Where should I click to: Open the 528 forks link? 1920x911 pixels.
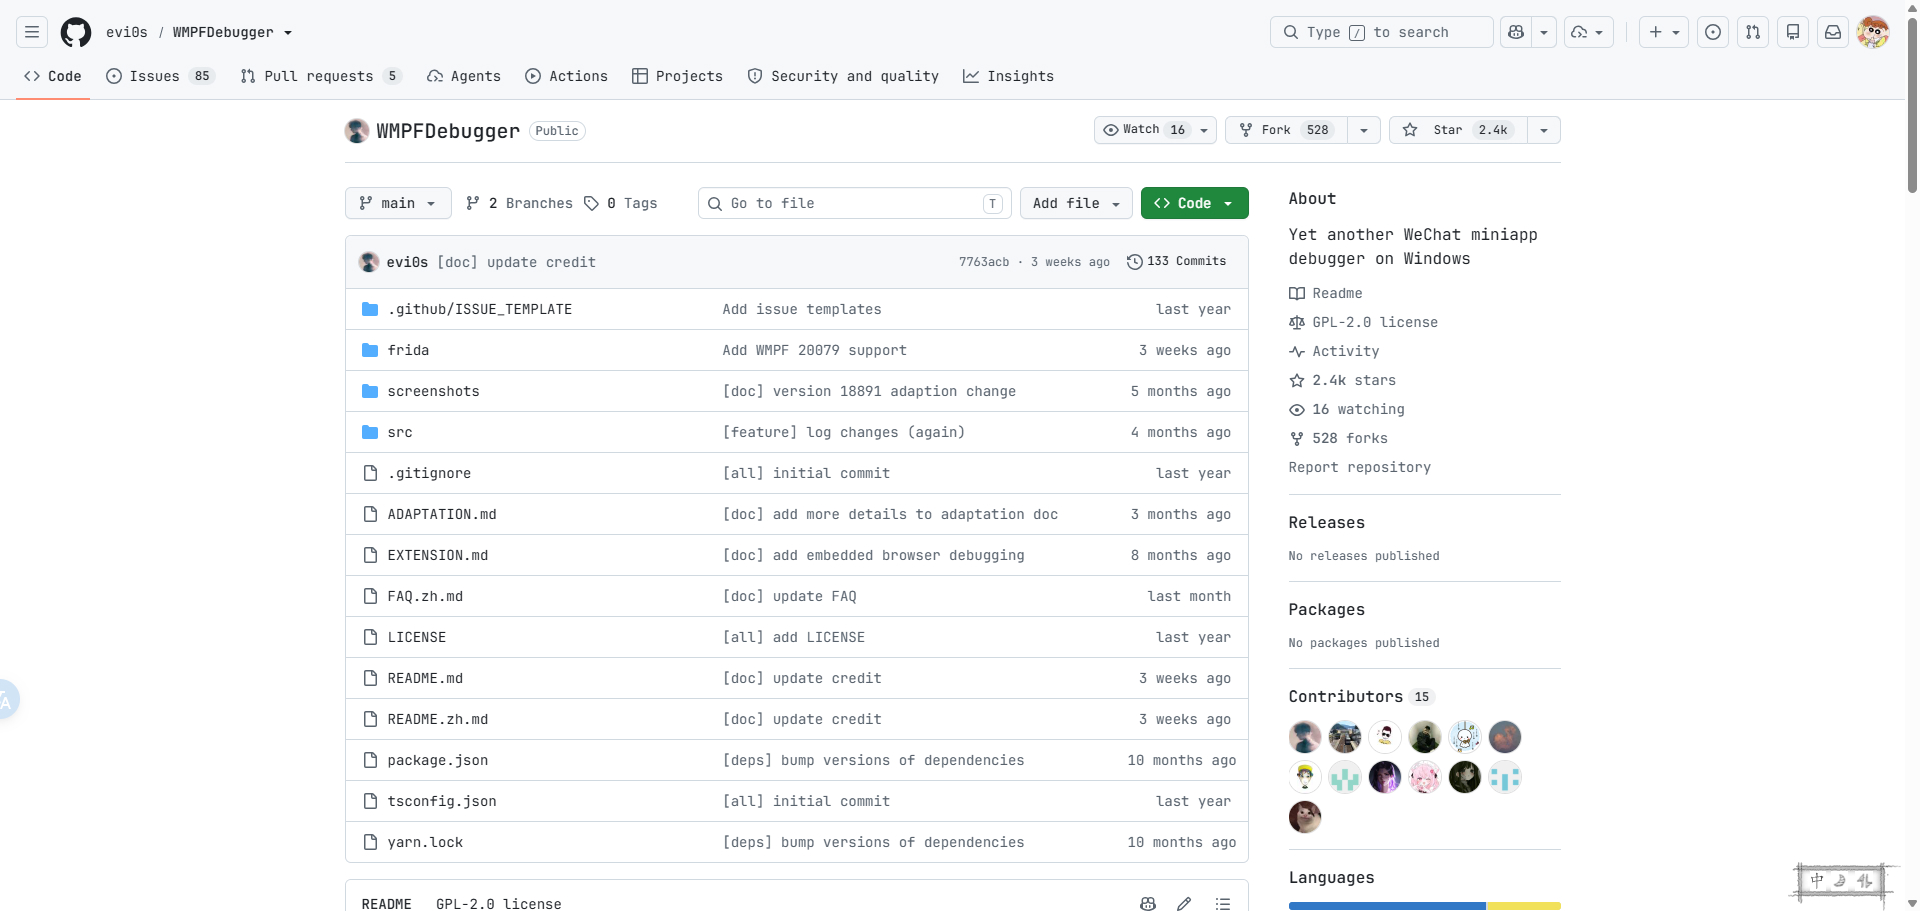[x=1338, y=438]
